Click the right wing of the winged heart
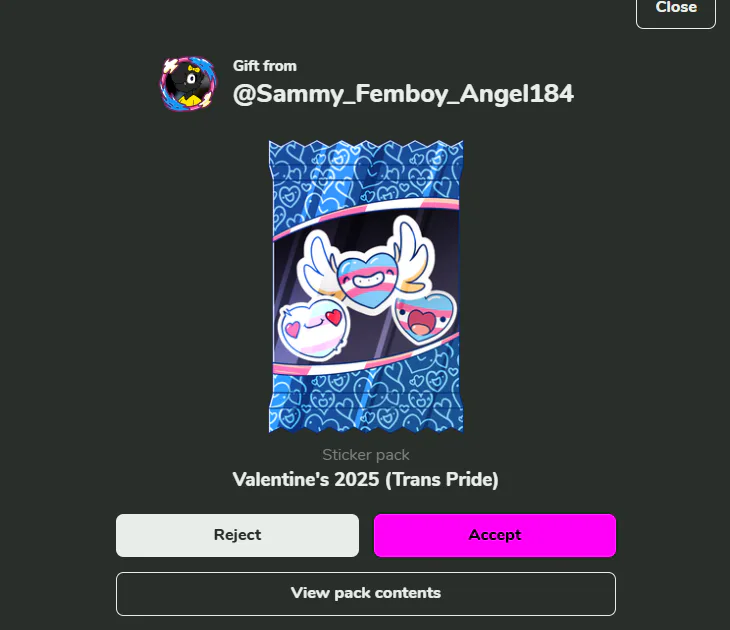The width and height of the screenshot is (730, 630). coord(410,255)
